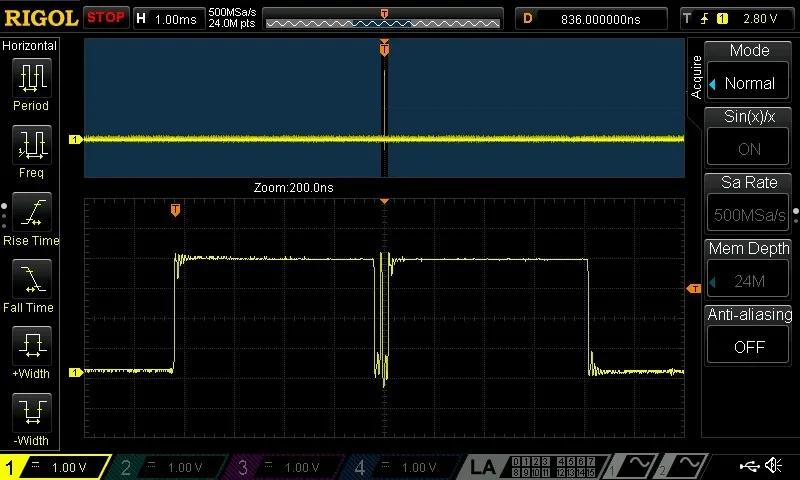Select the channel 1 tab

[x=56, y=467]
